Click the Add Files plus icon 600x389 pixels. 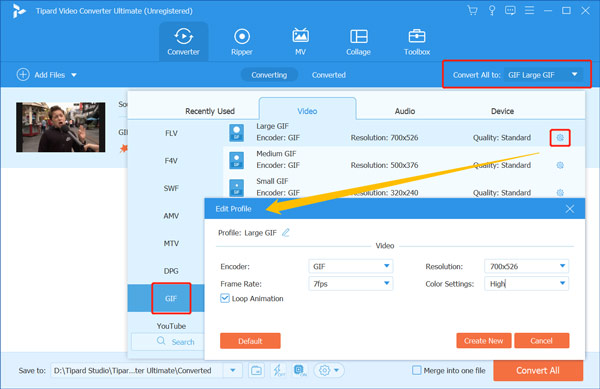(x=23, y=75)
